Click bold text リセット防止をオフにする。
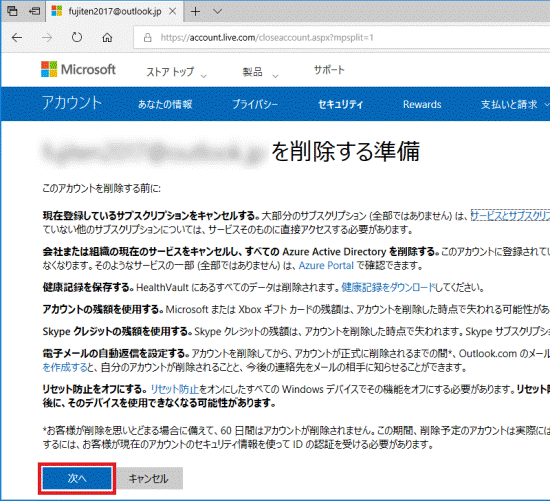Screen dimensions: 550x501 coord(95,389)
